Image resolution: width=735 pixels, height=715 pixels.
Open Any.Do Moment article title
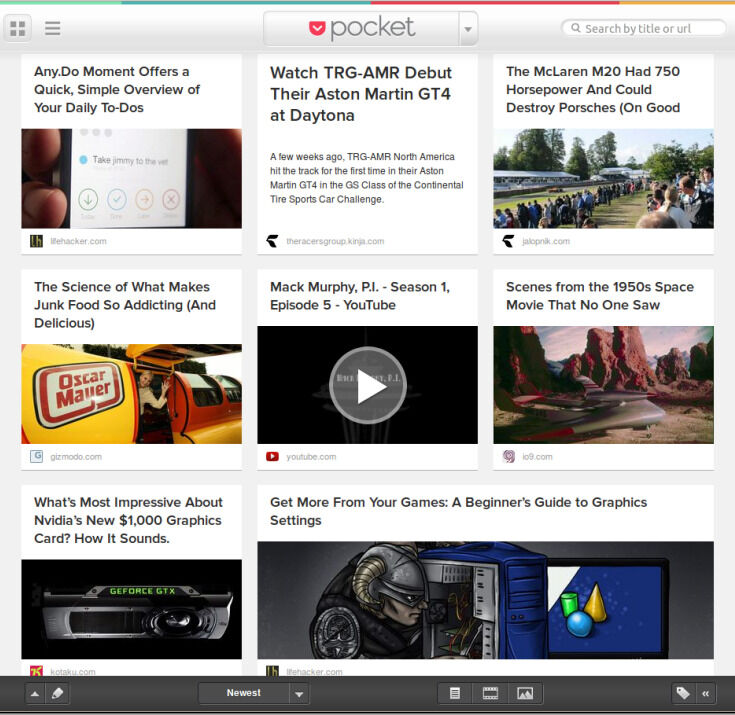point(117,90)
